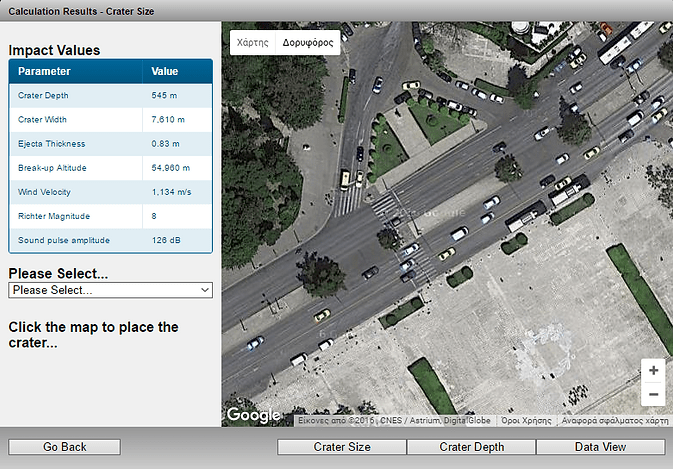Zoom out the map with minus icon

653,394
